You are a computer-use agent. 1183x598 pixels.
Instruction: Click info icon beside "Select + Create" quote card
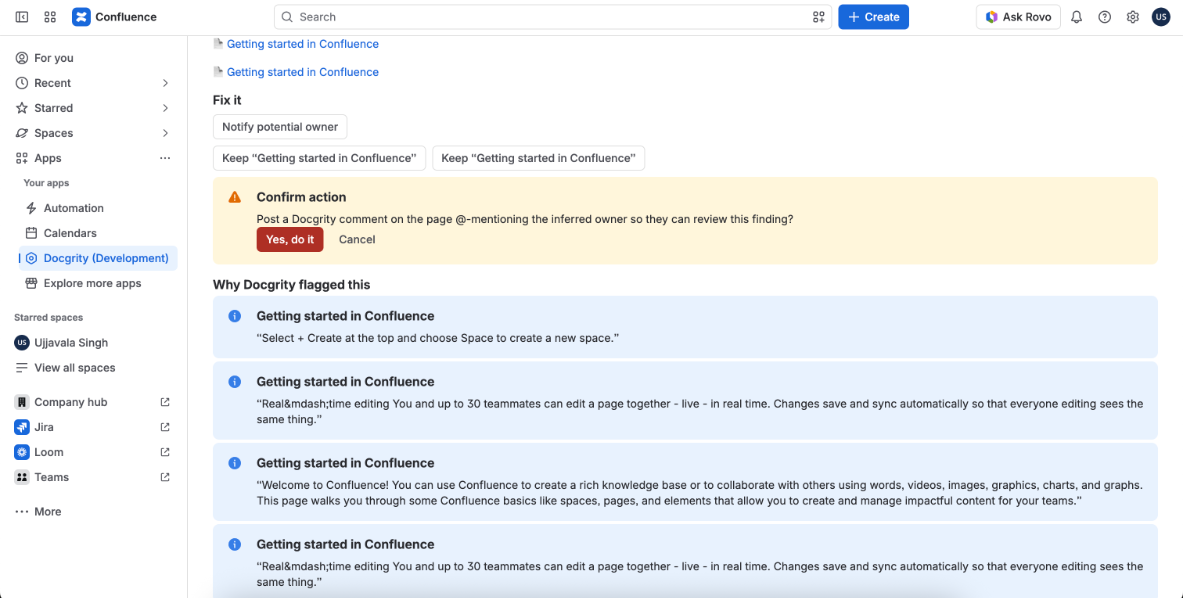(x=235, y=316)
